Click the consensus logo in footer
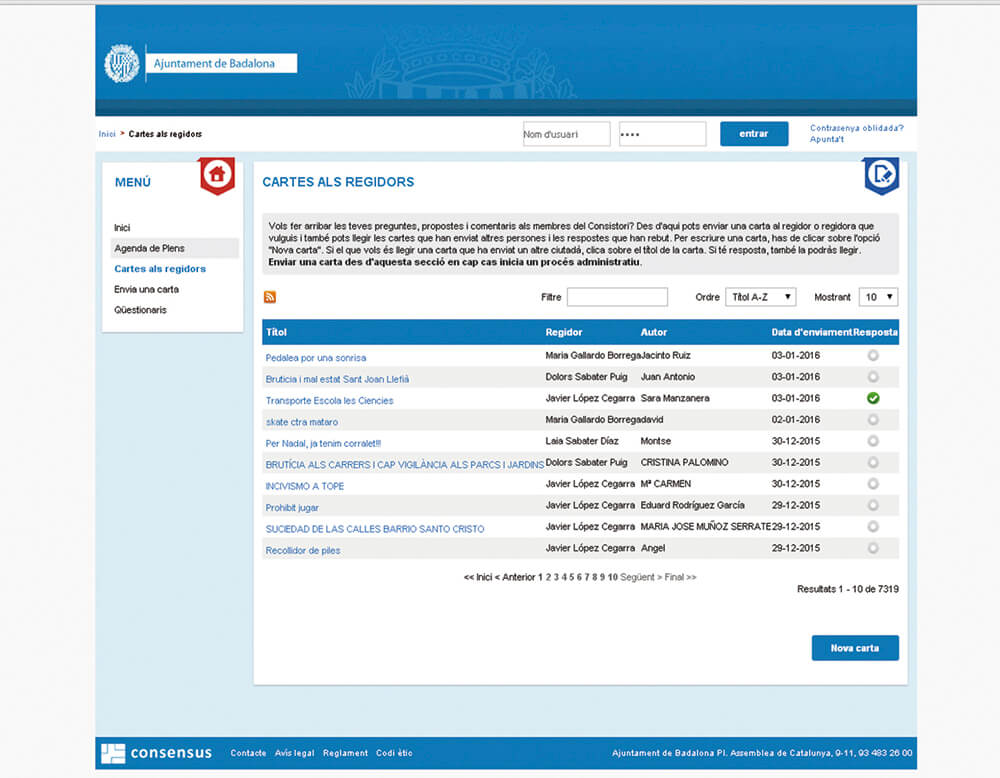The width and height of the screenshot is (1000, 778). [x=157, y=753]
